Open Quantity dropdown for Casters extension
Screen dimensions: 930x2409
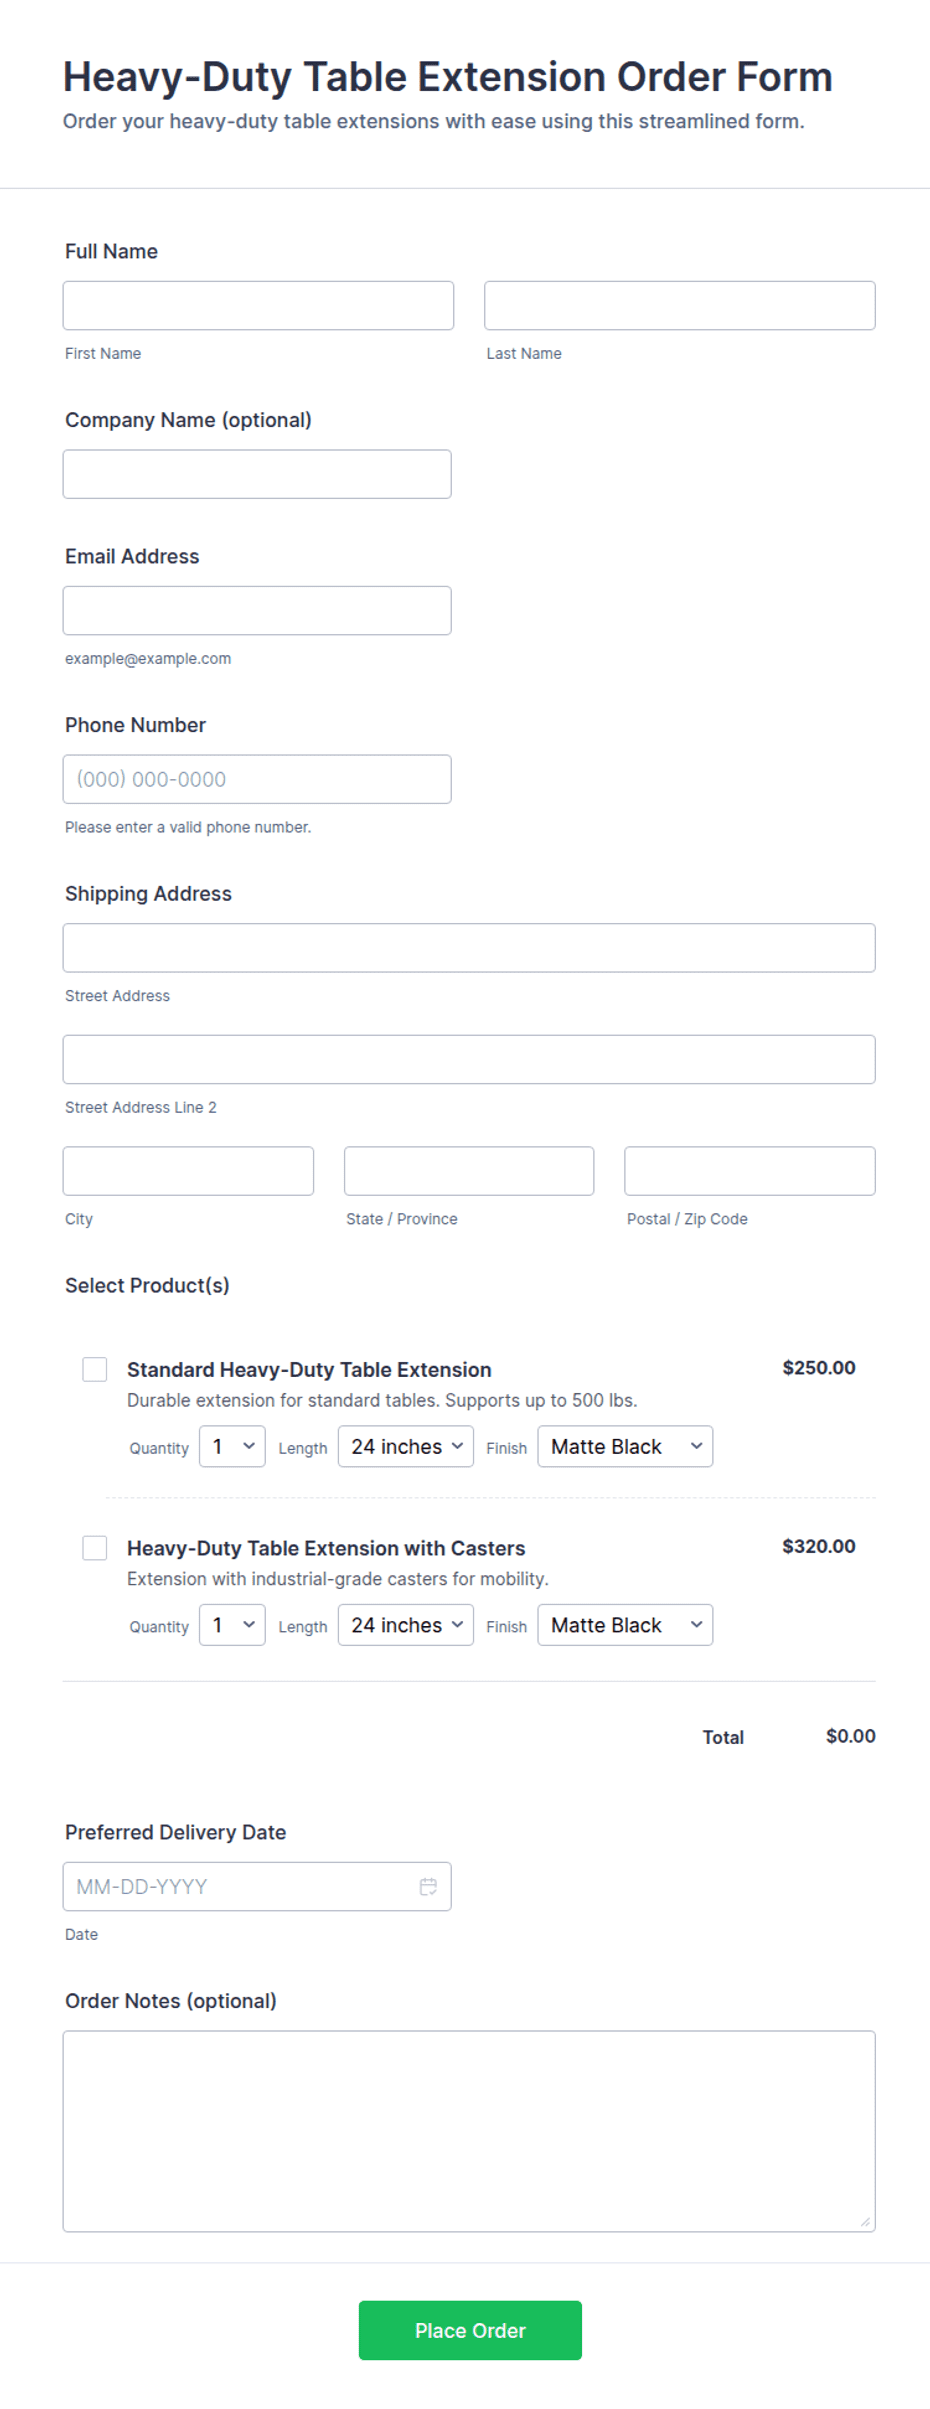click(x=232, y=1625)
